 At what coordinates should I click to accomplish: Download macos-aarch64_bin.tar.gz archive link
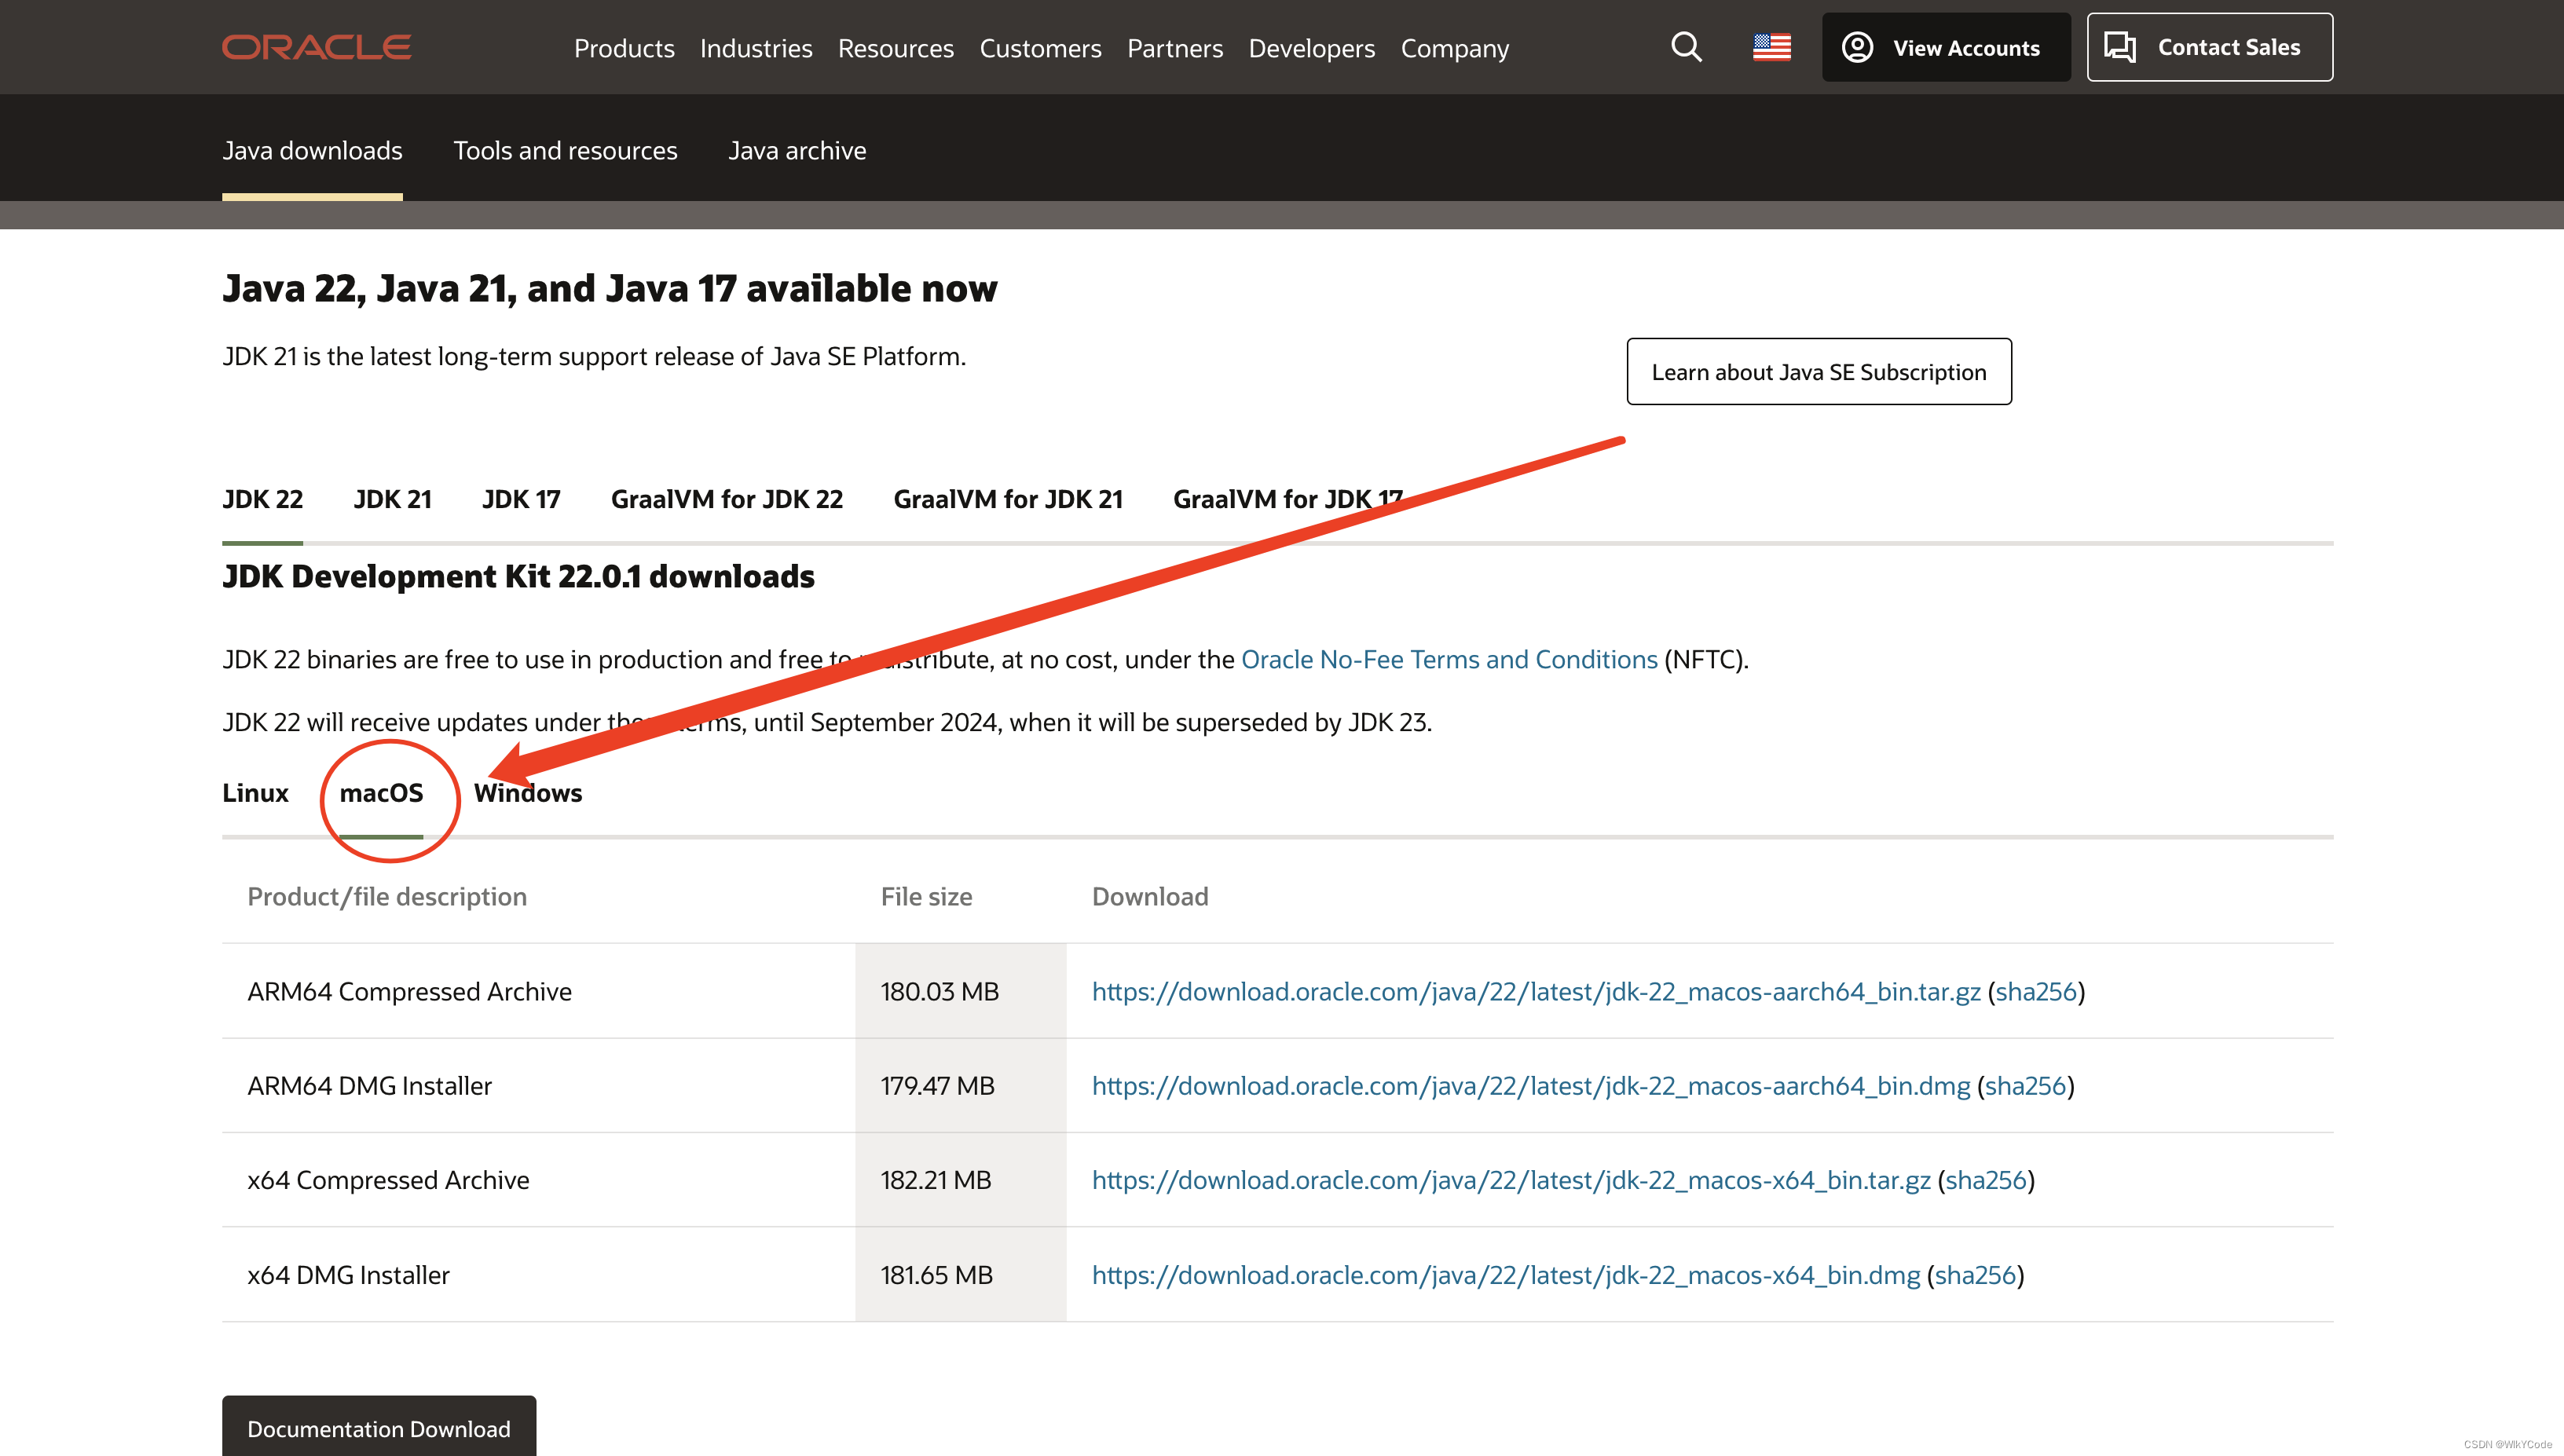(1536, 992)
